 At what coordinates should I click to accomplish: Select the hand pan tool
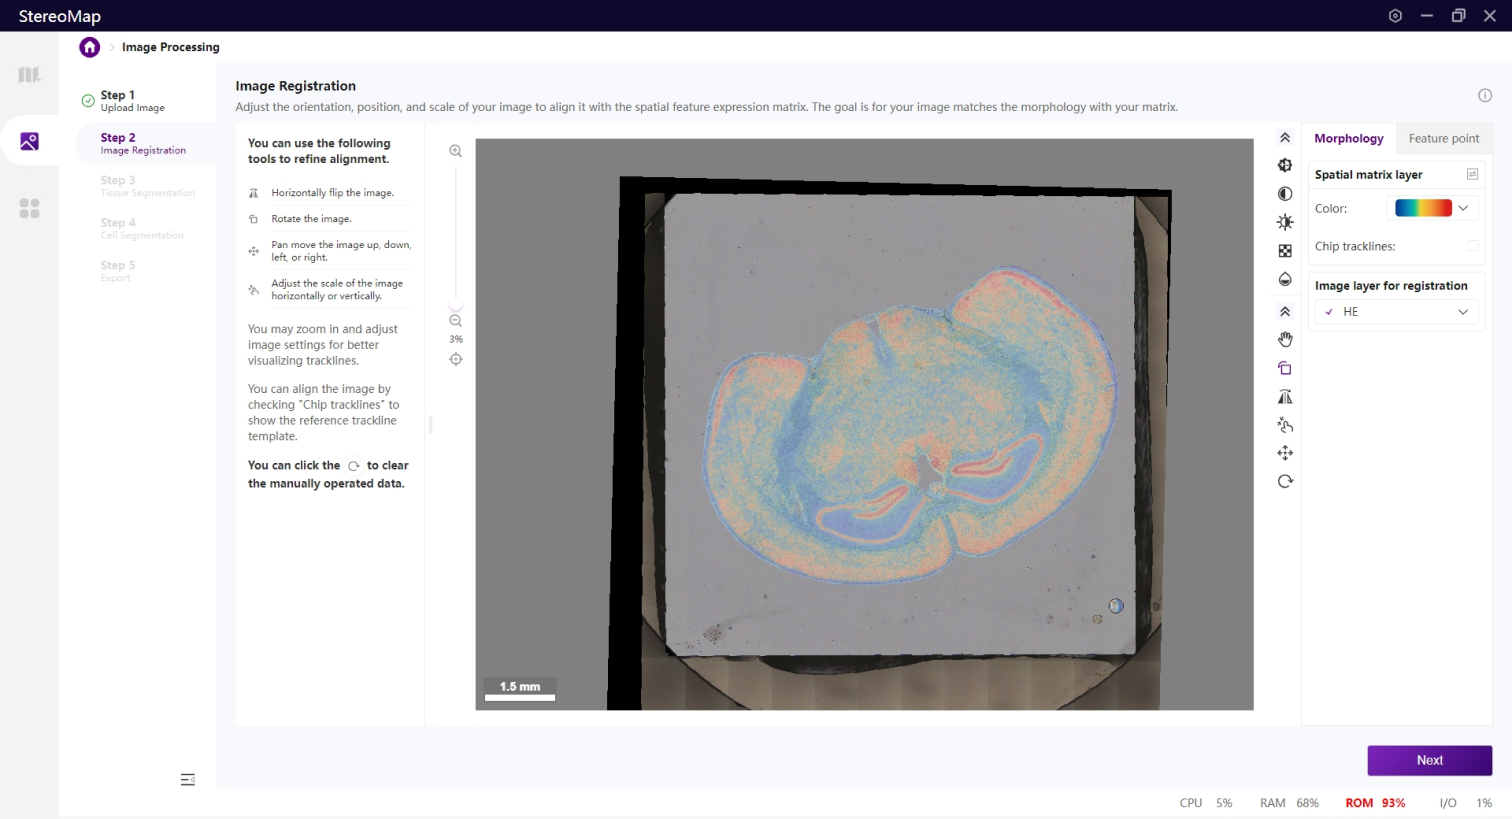pos(1285,340)
